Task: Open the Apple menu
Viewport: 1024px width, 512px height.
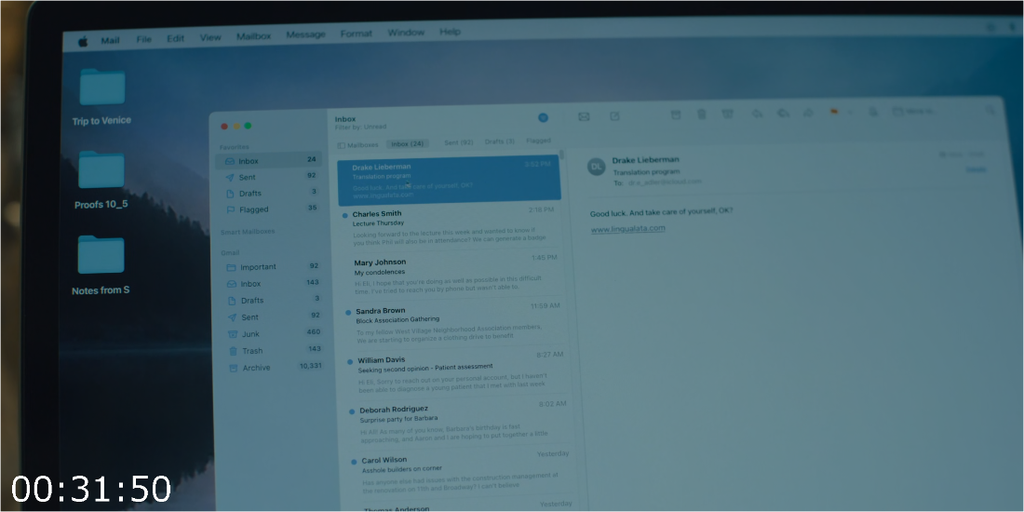Action: [x=83, y=41]
